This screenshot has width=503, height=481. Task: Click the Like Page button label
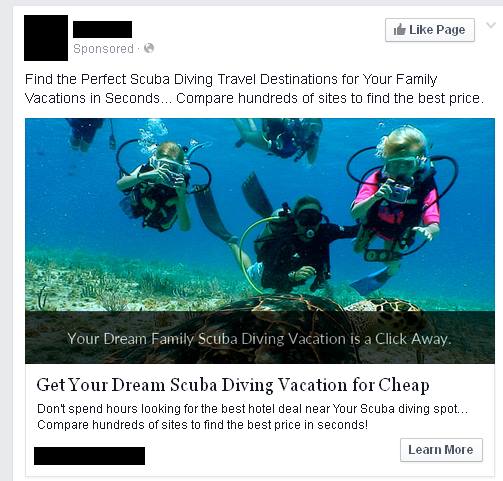click(437, 30)
